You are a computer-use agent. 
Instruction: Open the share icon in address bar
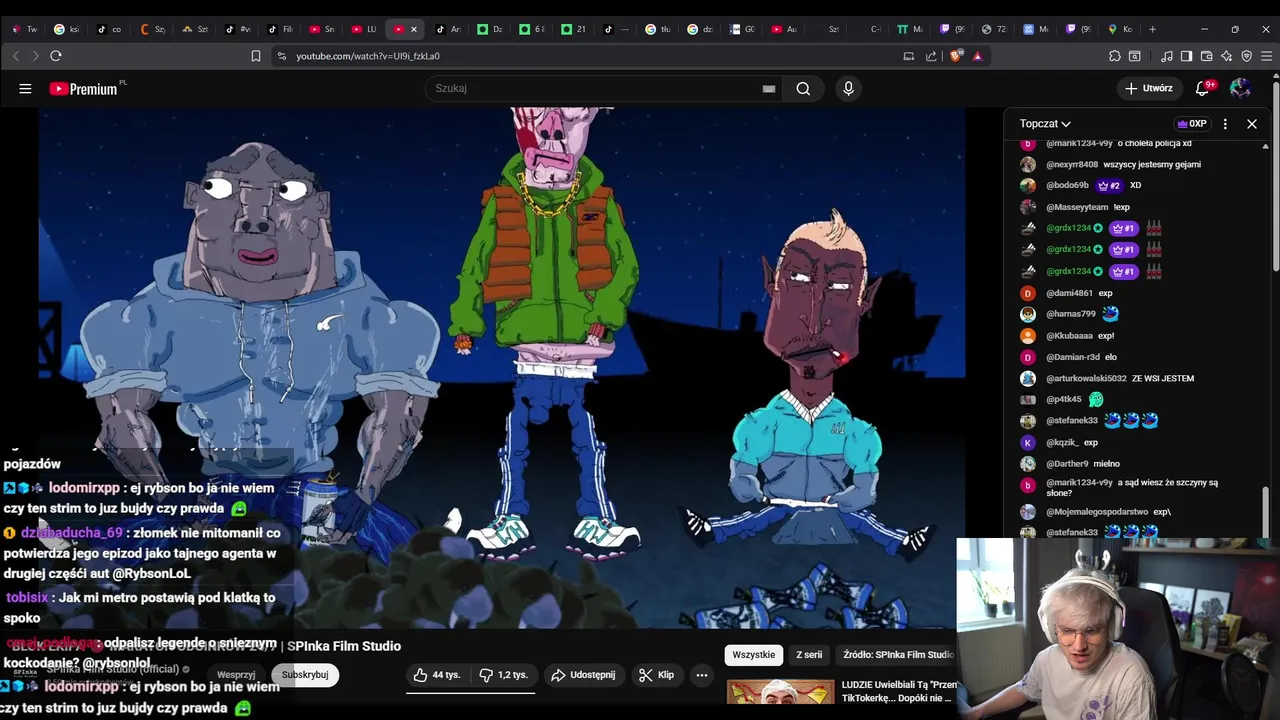[x=931, y=56]
